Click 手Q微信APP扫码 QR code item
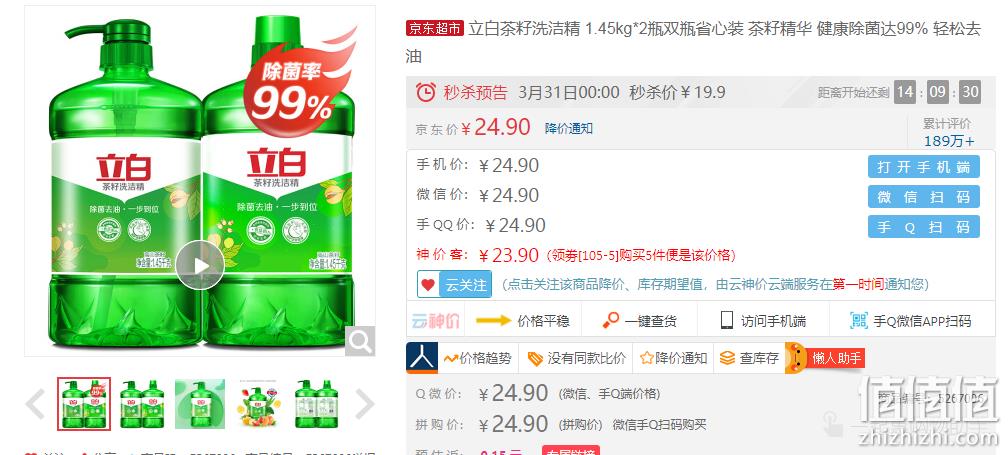This screenshot has height=455, width=1008. (911, 321)
